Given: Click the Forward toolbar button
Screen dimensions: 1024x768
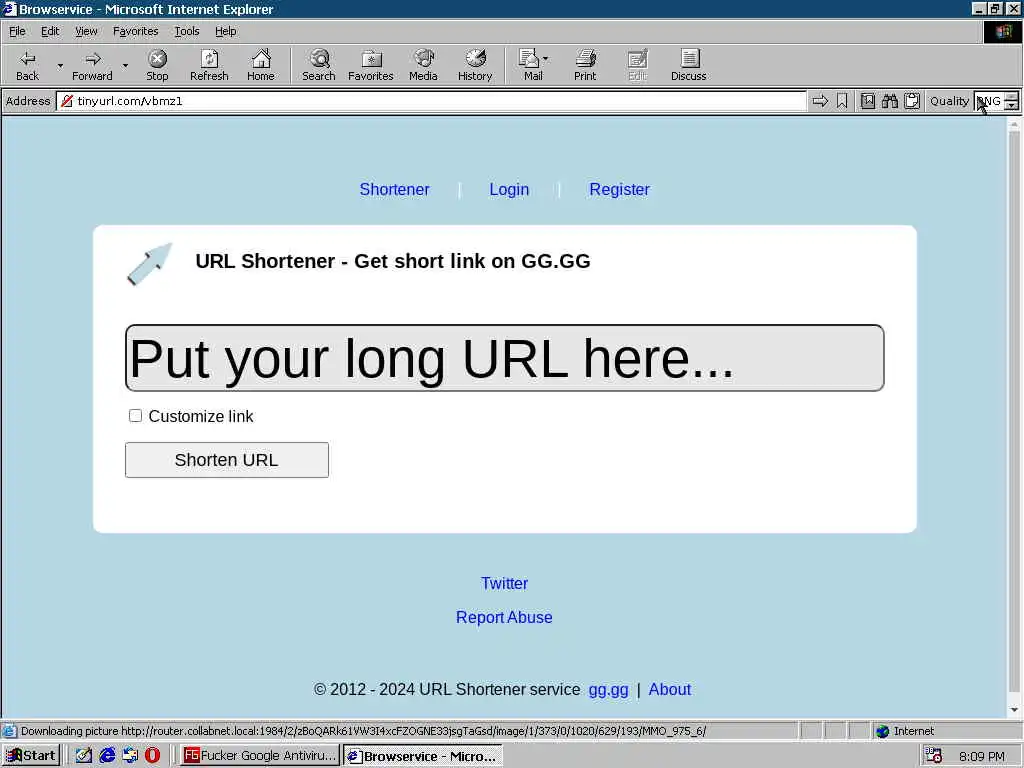Looking at the screenshot, I should tap(93, 65).
